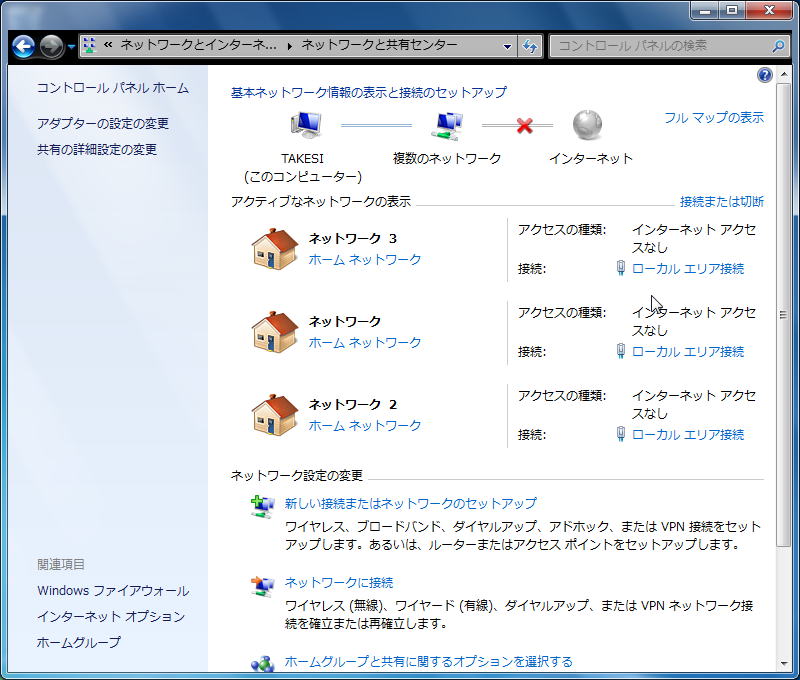This screenshot has width=800, height=680.
Task: Click the vertical scrollbar thumb
Action: (x=784, y=315)
